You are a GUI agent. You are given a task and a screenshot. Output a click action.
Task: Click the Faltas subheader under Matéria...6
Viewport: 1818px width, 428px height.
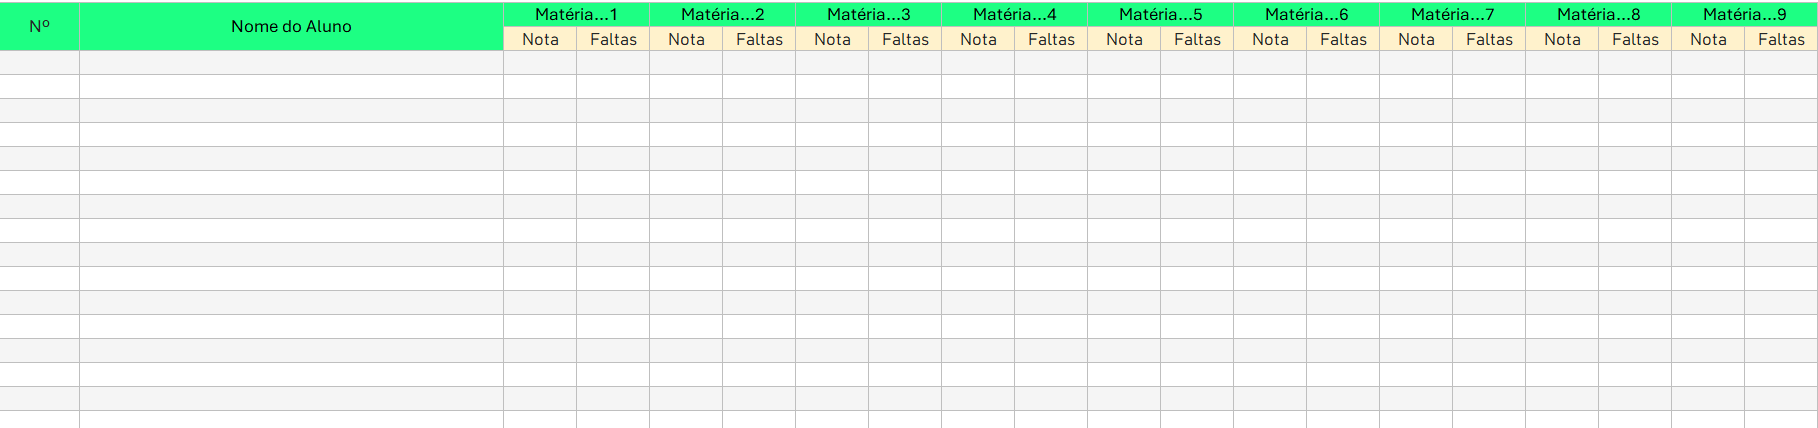point(1343,39)
